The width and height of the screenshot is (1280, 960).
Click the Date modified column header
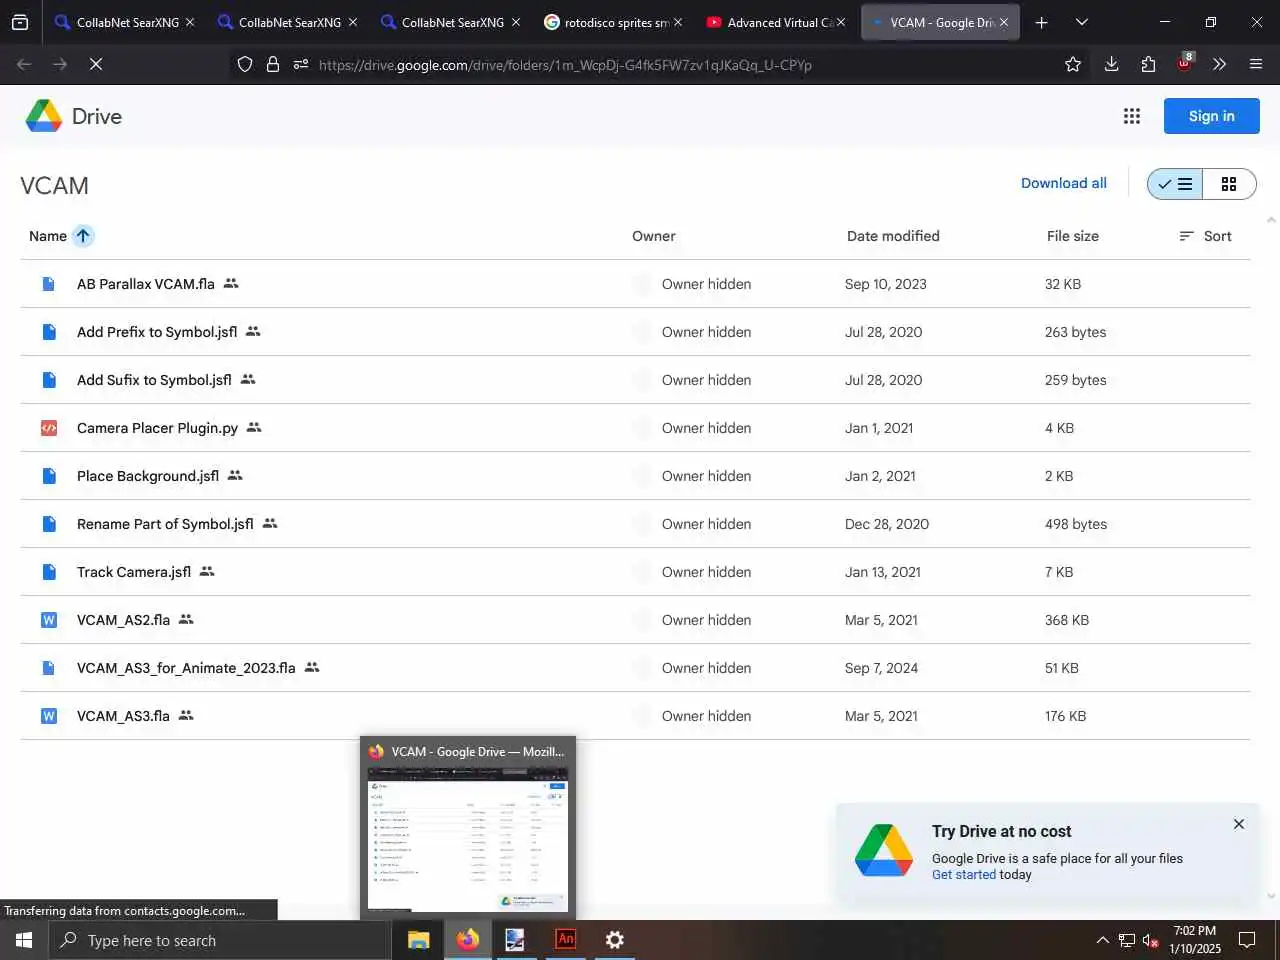[893, 236]
